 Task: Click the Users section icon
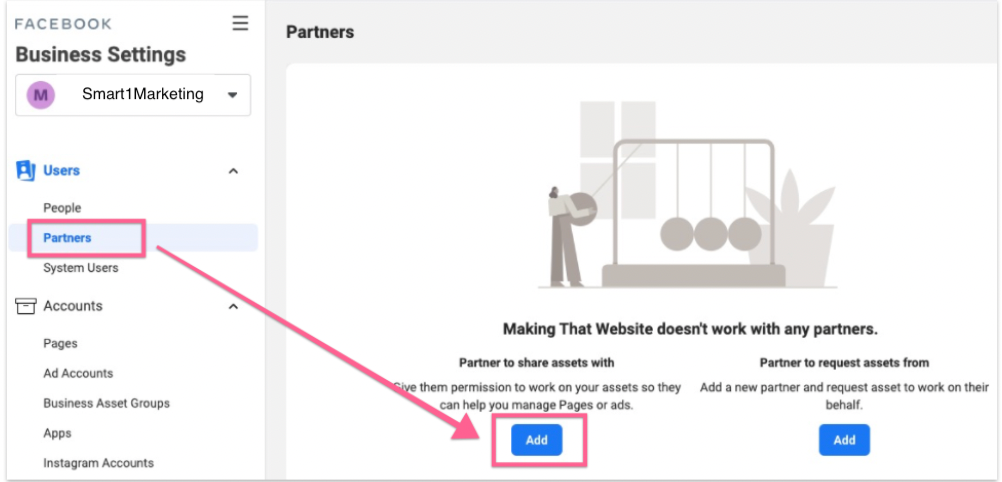pyautogui.click(x=25, y=171)
